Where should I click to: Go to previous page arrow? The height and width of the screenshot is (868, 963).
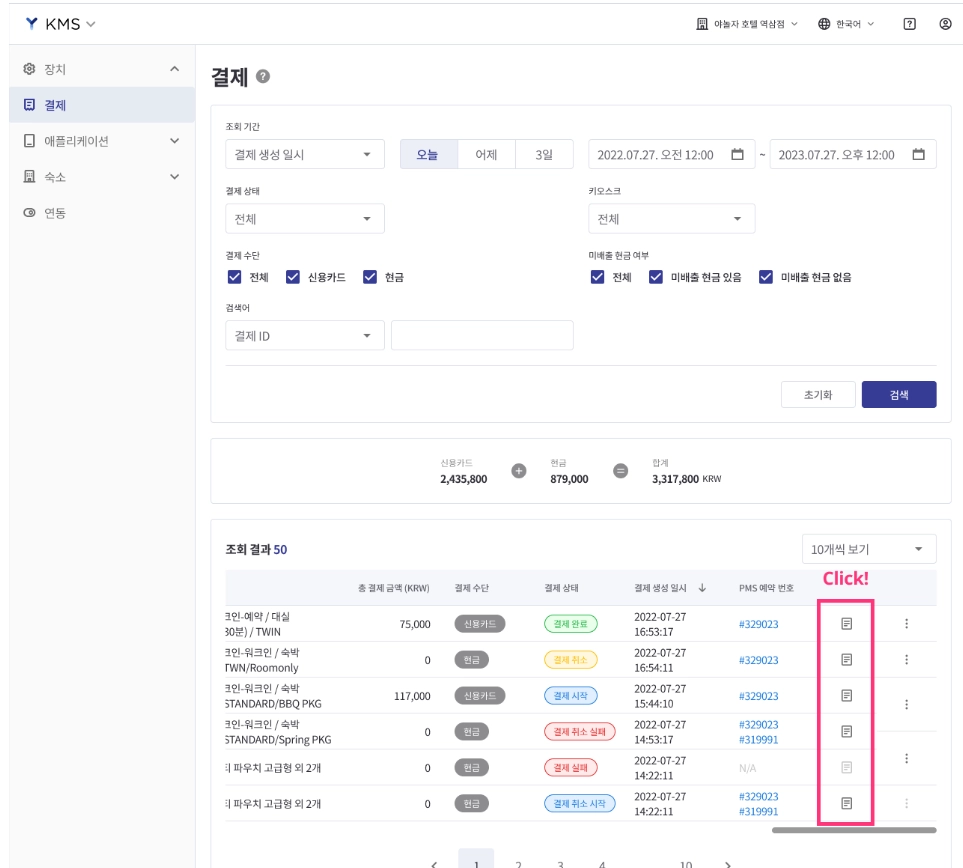tap(434, 864)
